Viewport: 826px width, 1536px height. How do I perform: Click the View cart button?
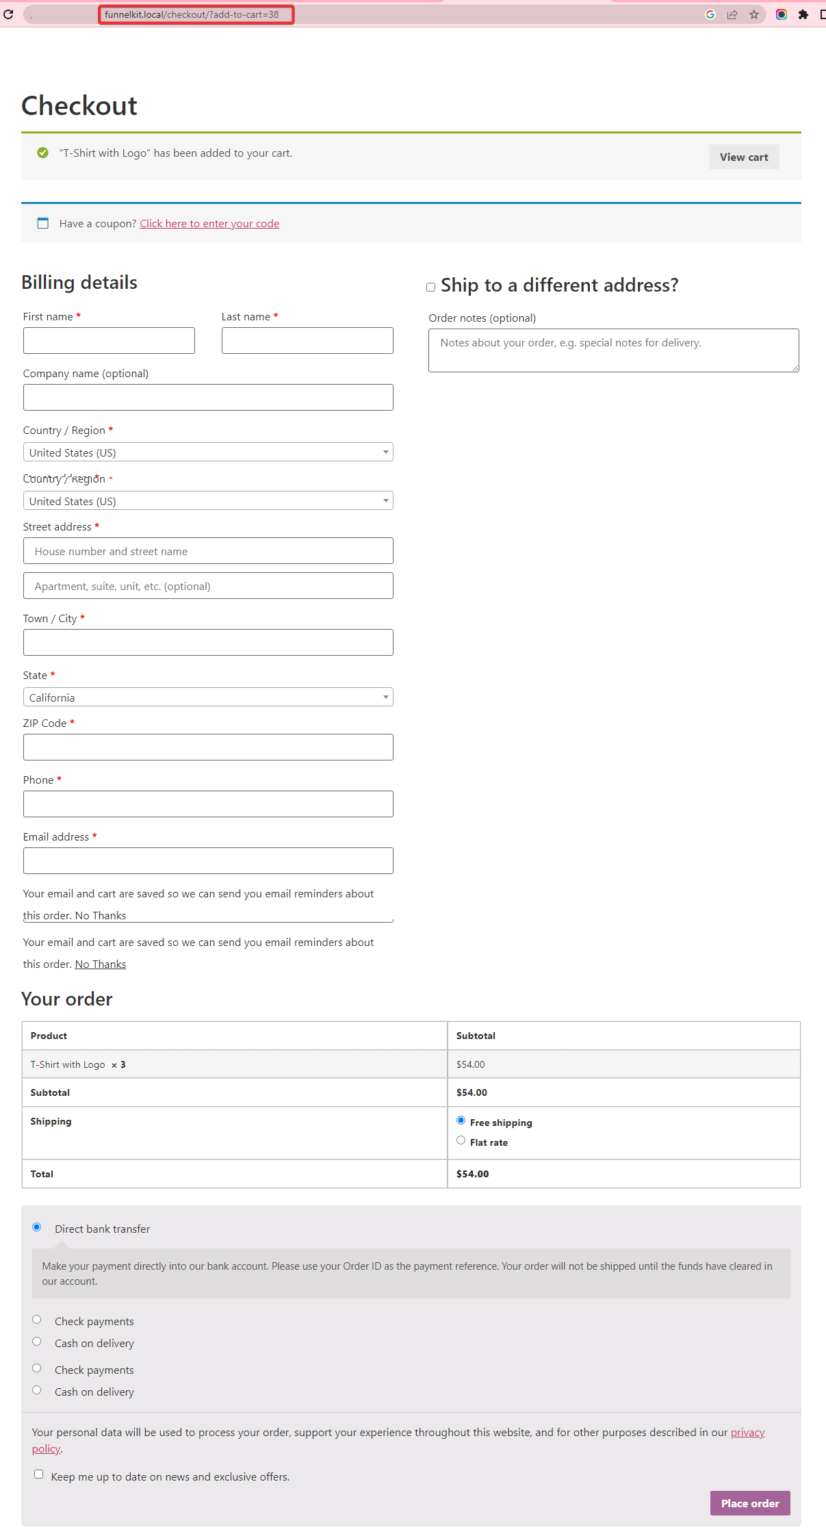pos(743,156)
